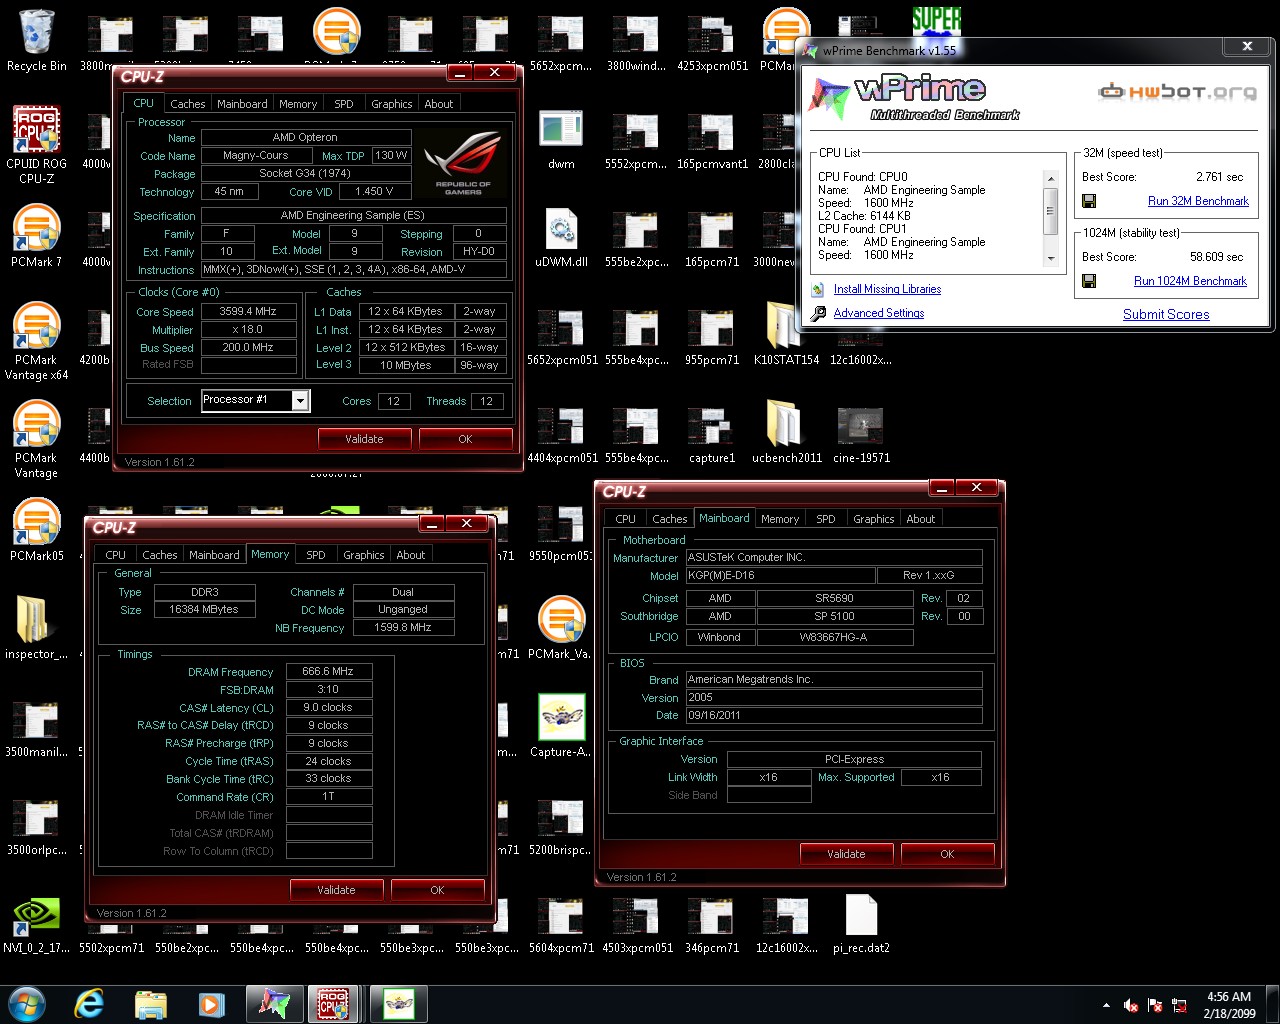The height and width of the screenshot is (1024, 1280).
Task: Click the Specification field AMD Engineering Sample (ES)
Action: (x=353, y=215)
